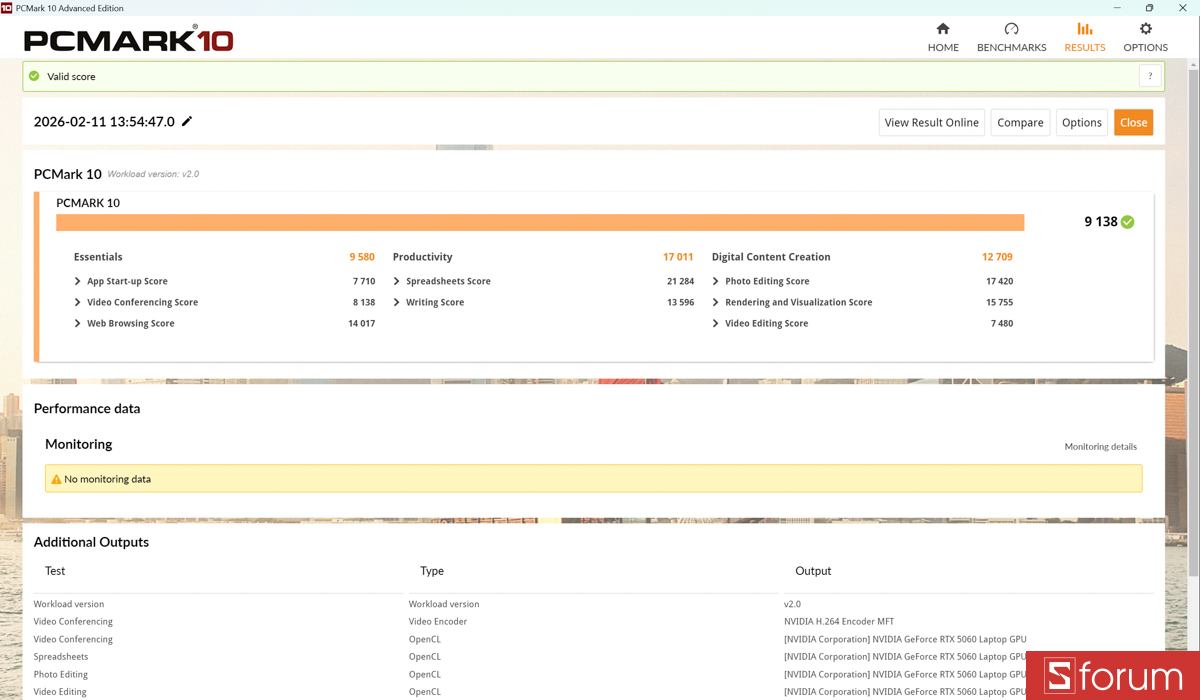Expand the Spreadsheets Score row
This screenshot has width=1200, height=700.
(397, 282)
